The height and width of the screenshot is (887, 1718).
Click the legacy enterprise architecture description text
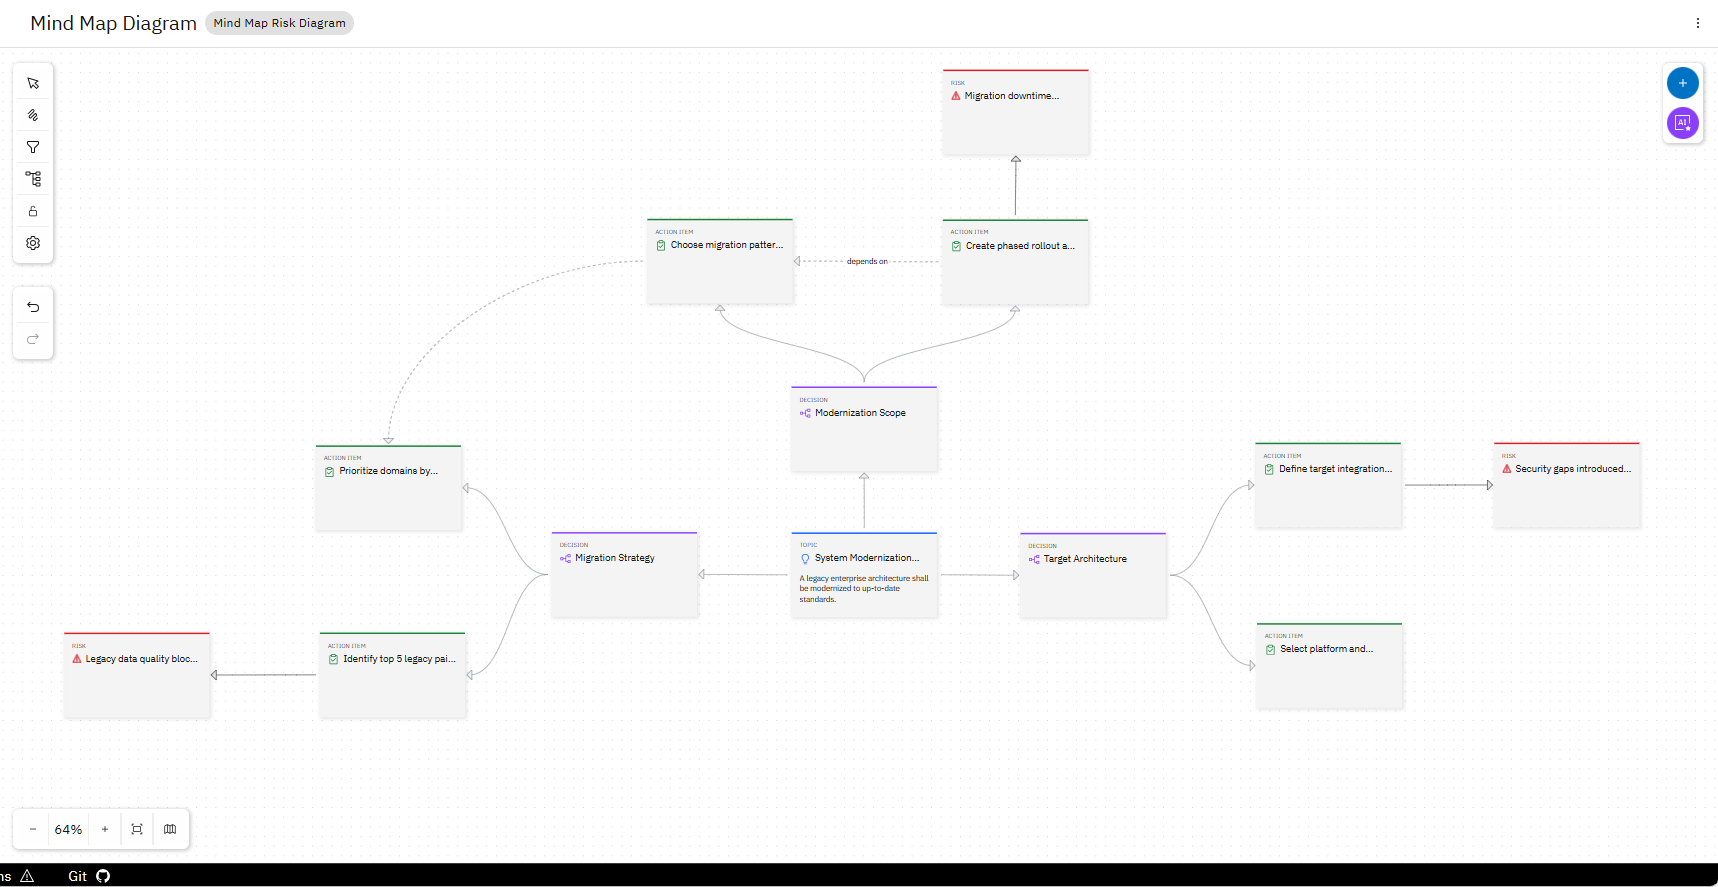[864, 589]
